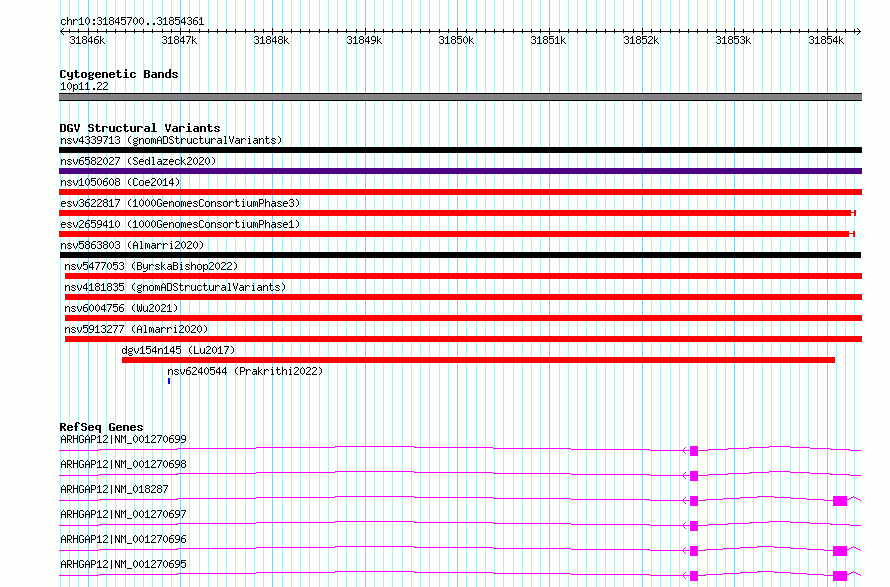This screenshot has width=890, height=587.
Task: Click the nsv5913277 (Almarri2020) label
Action: [x=136, y=329]
